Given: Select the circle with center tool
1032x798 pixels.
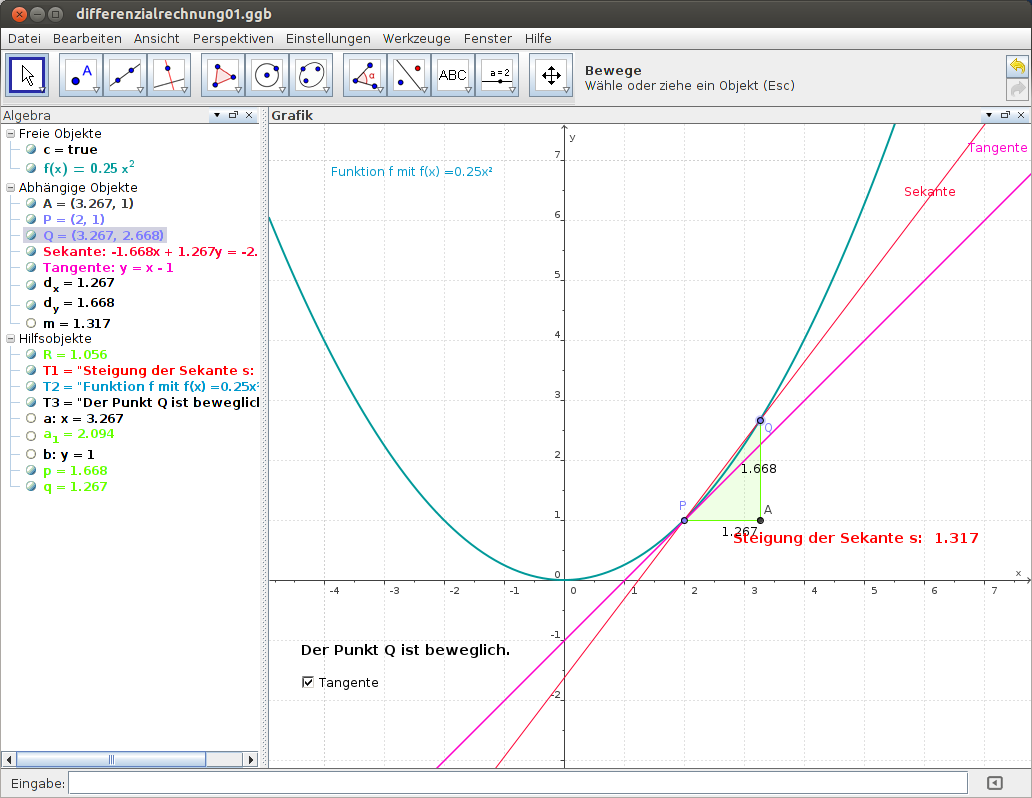Looking at the screenshot, I should tap(267, 74).
